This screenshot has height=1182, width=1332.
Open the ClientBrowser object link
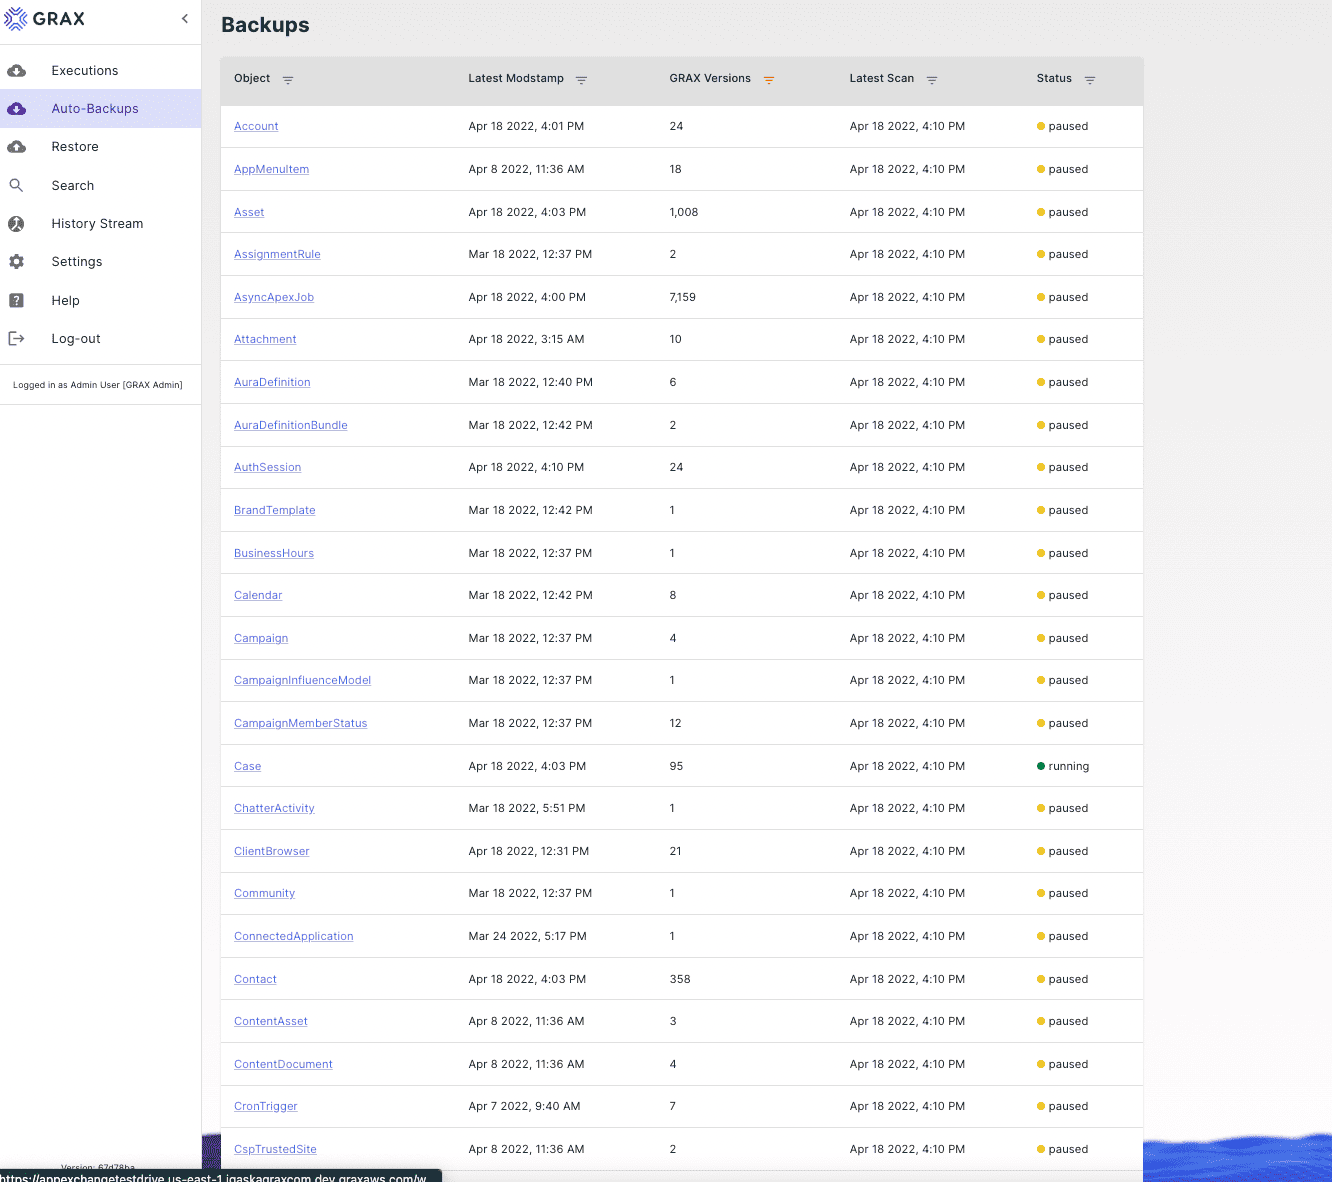click(272, 852)
